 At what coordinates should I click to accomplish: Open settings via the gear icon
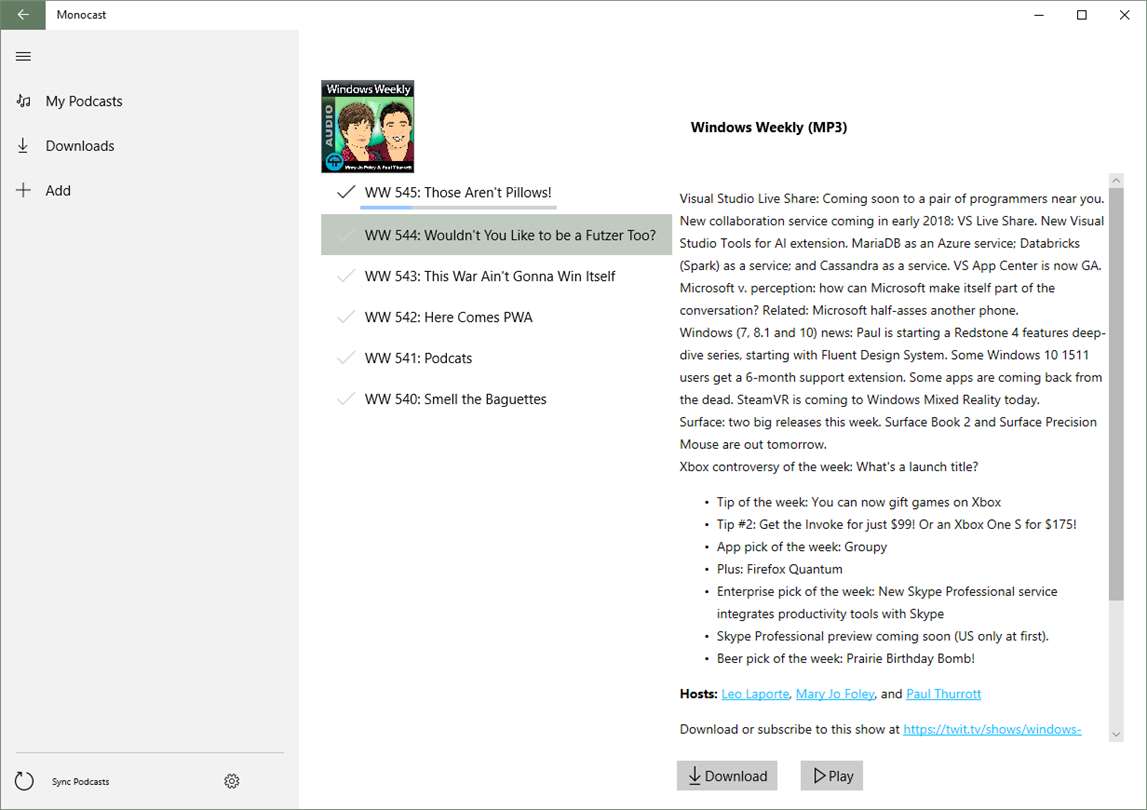232,781
